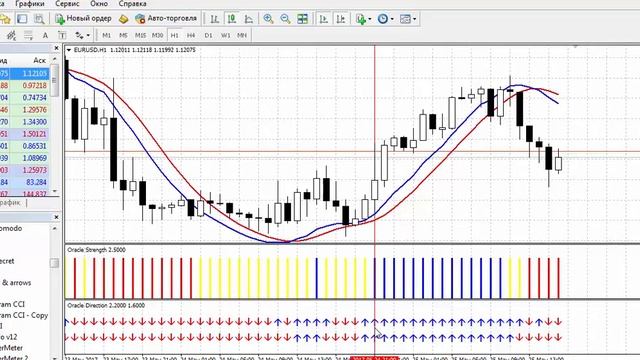Click the Oracle Strength indicator label
Image resolution: width=640 pixels, height=360 pixels.
(96, 249)
